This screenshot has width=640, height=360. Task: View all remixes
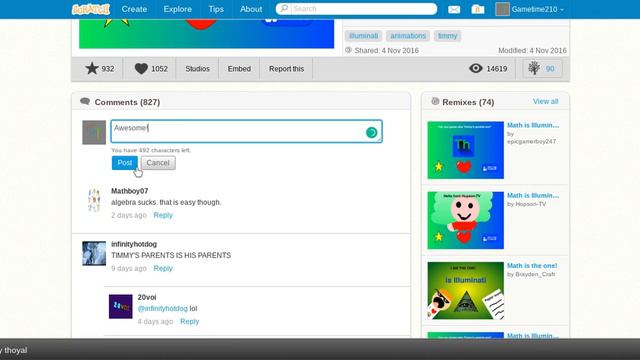pos(545,102)
